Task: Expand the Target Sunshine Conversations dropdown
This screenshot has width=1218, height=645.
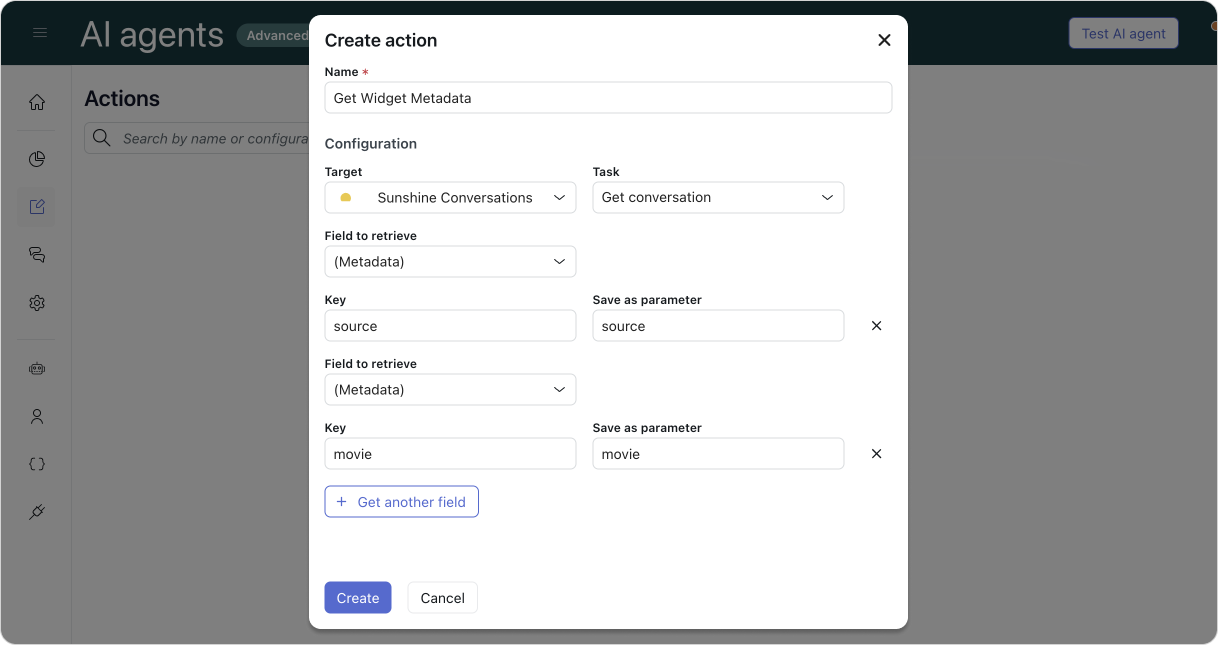Action: tap(450, 198)
